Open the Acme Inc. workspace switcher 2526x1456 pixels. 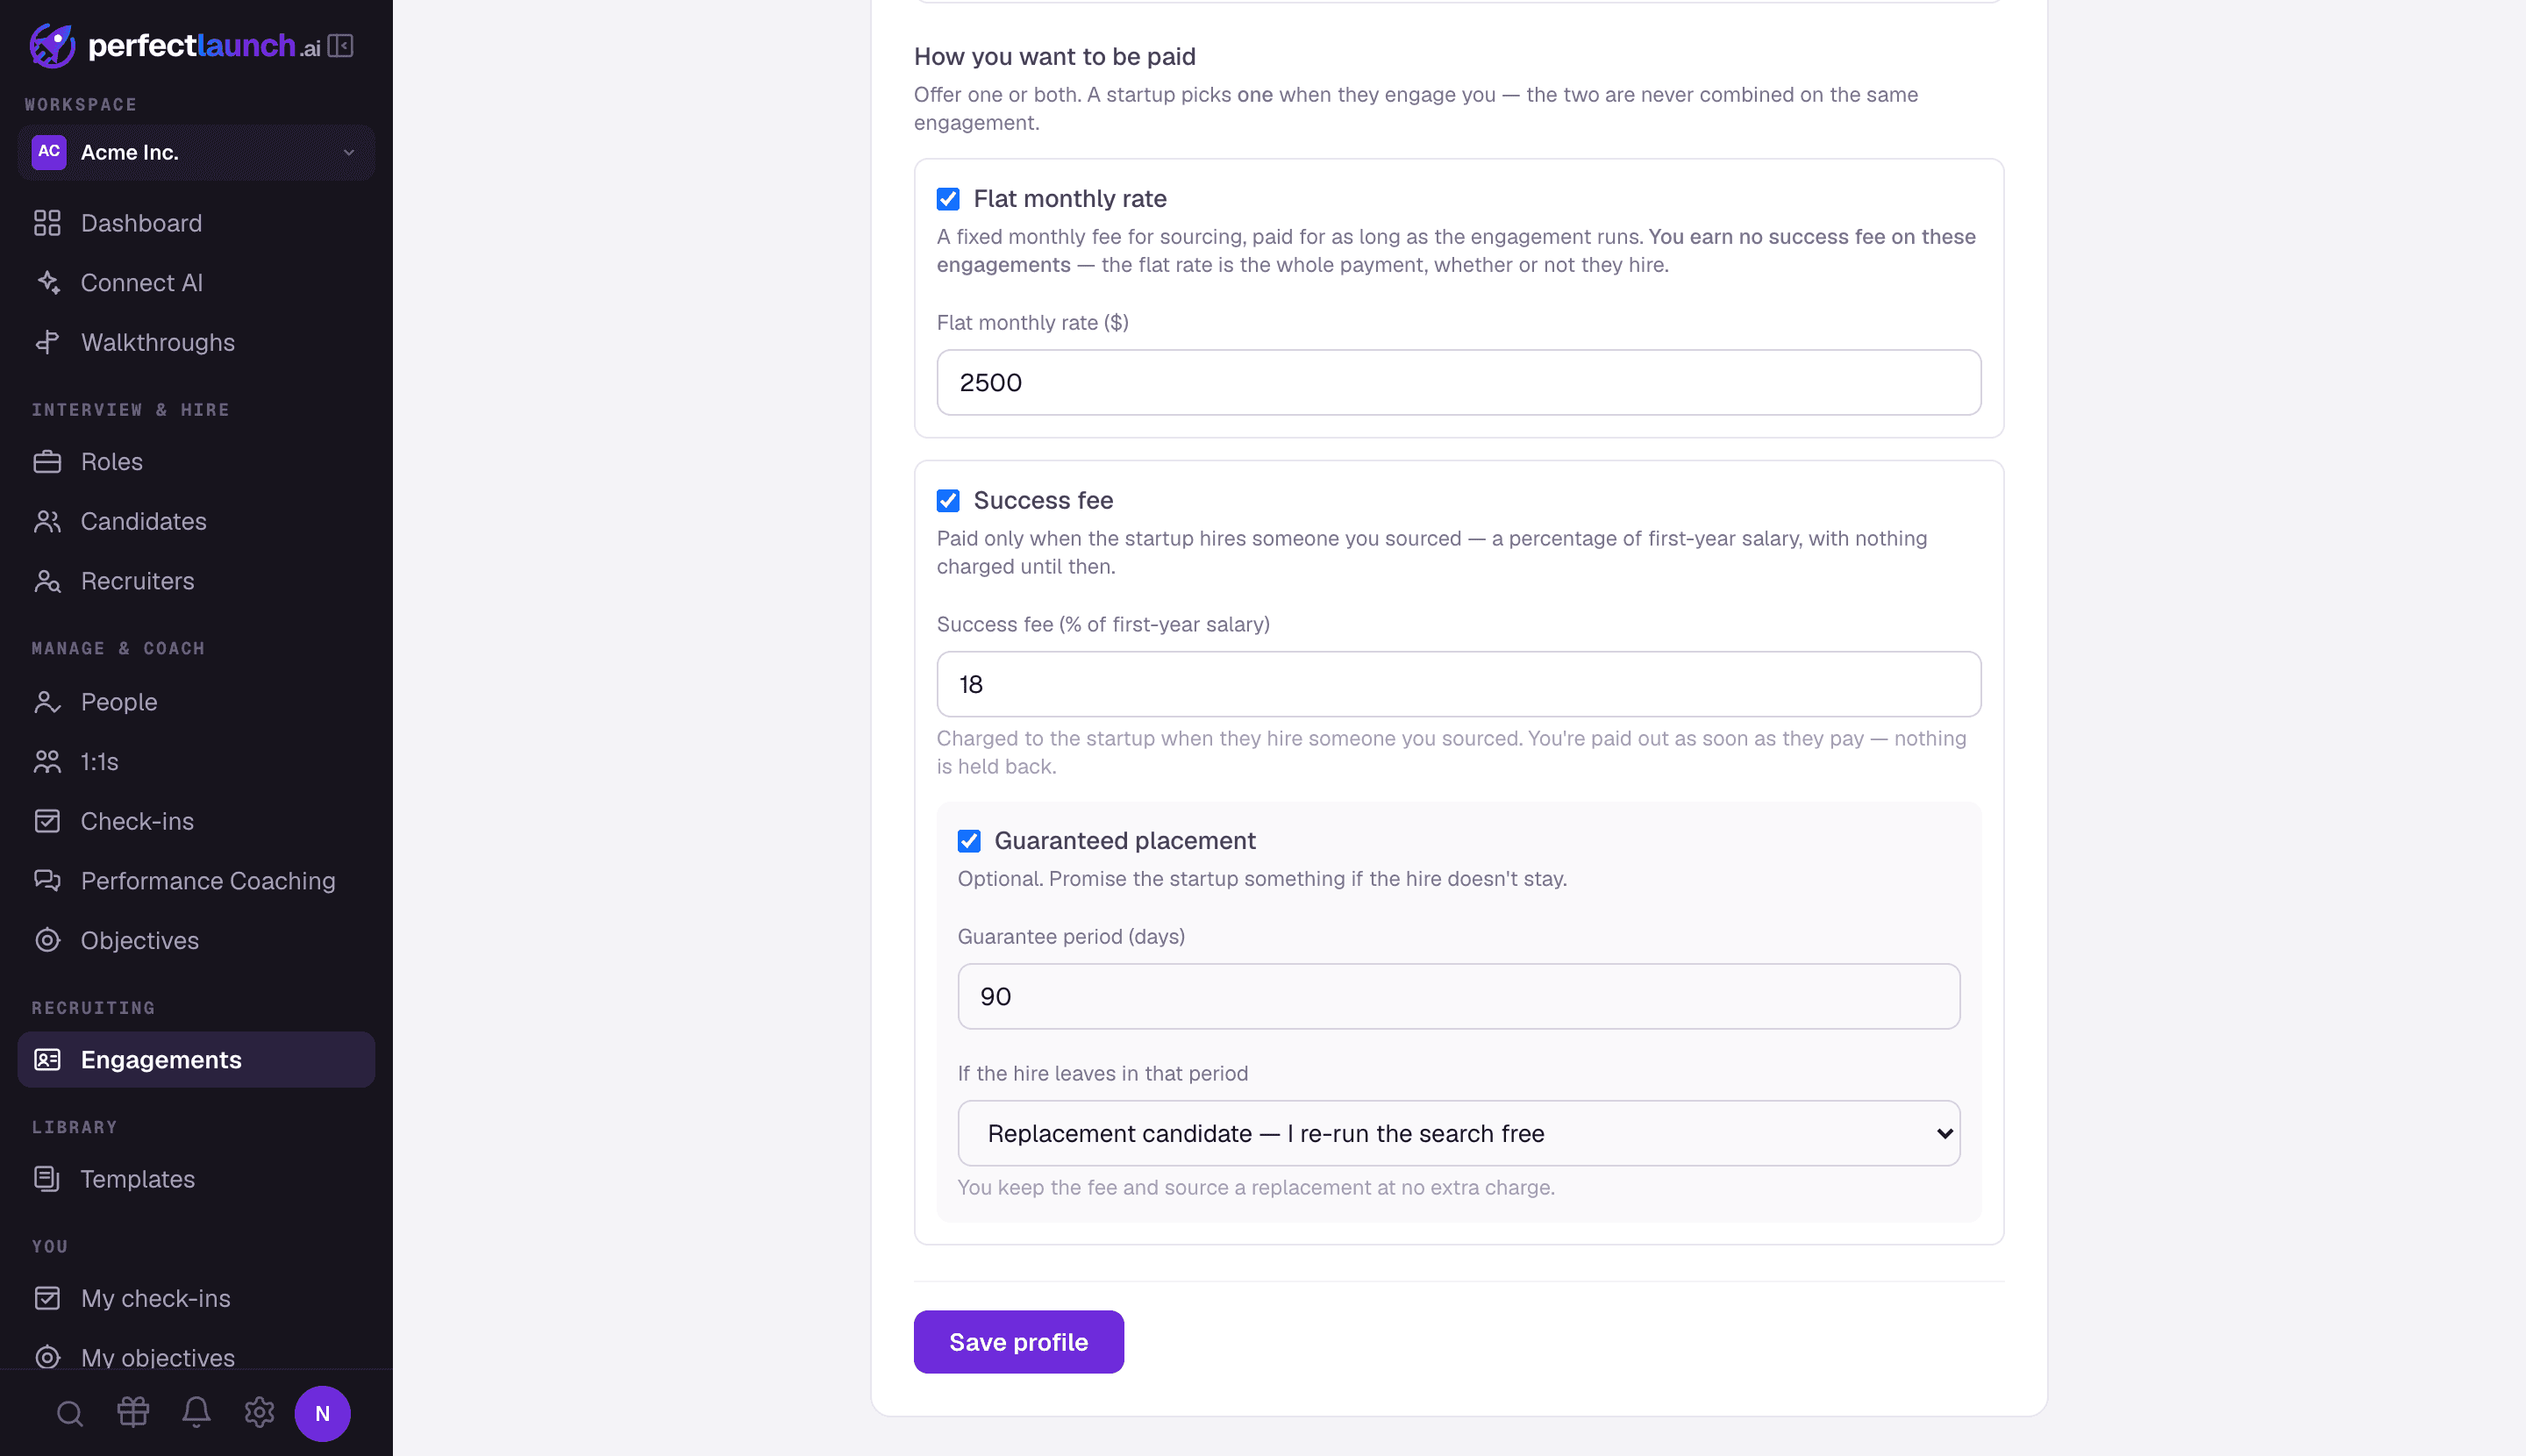(196, 152)
